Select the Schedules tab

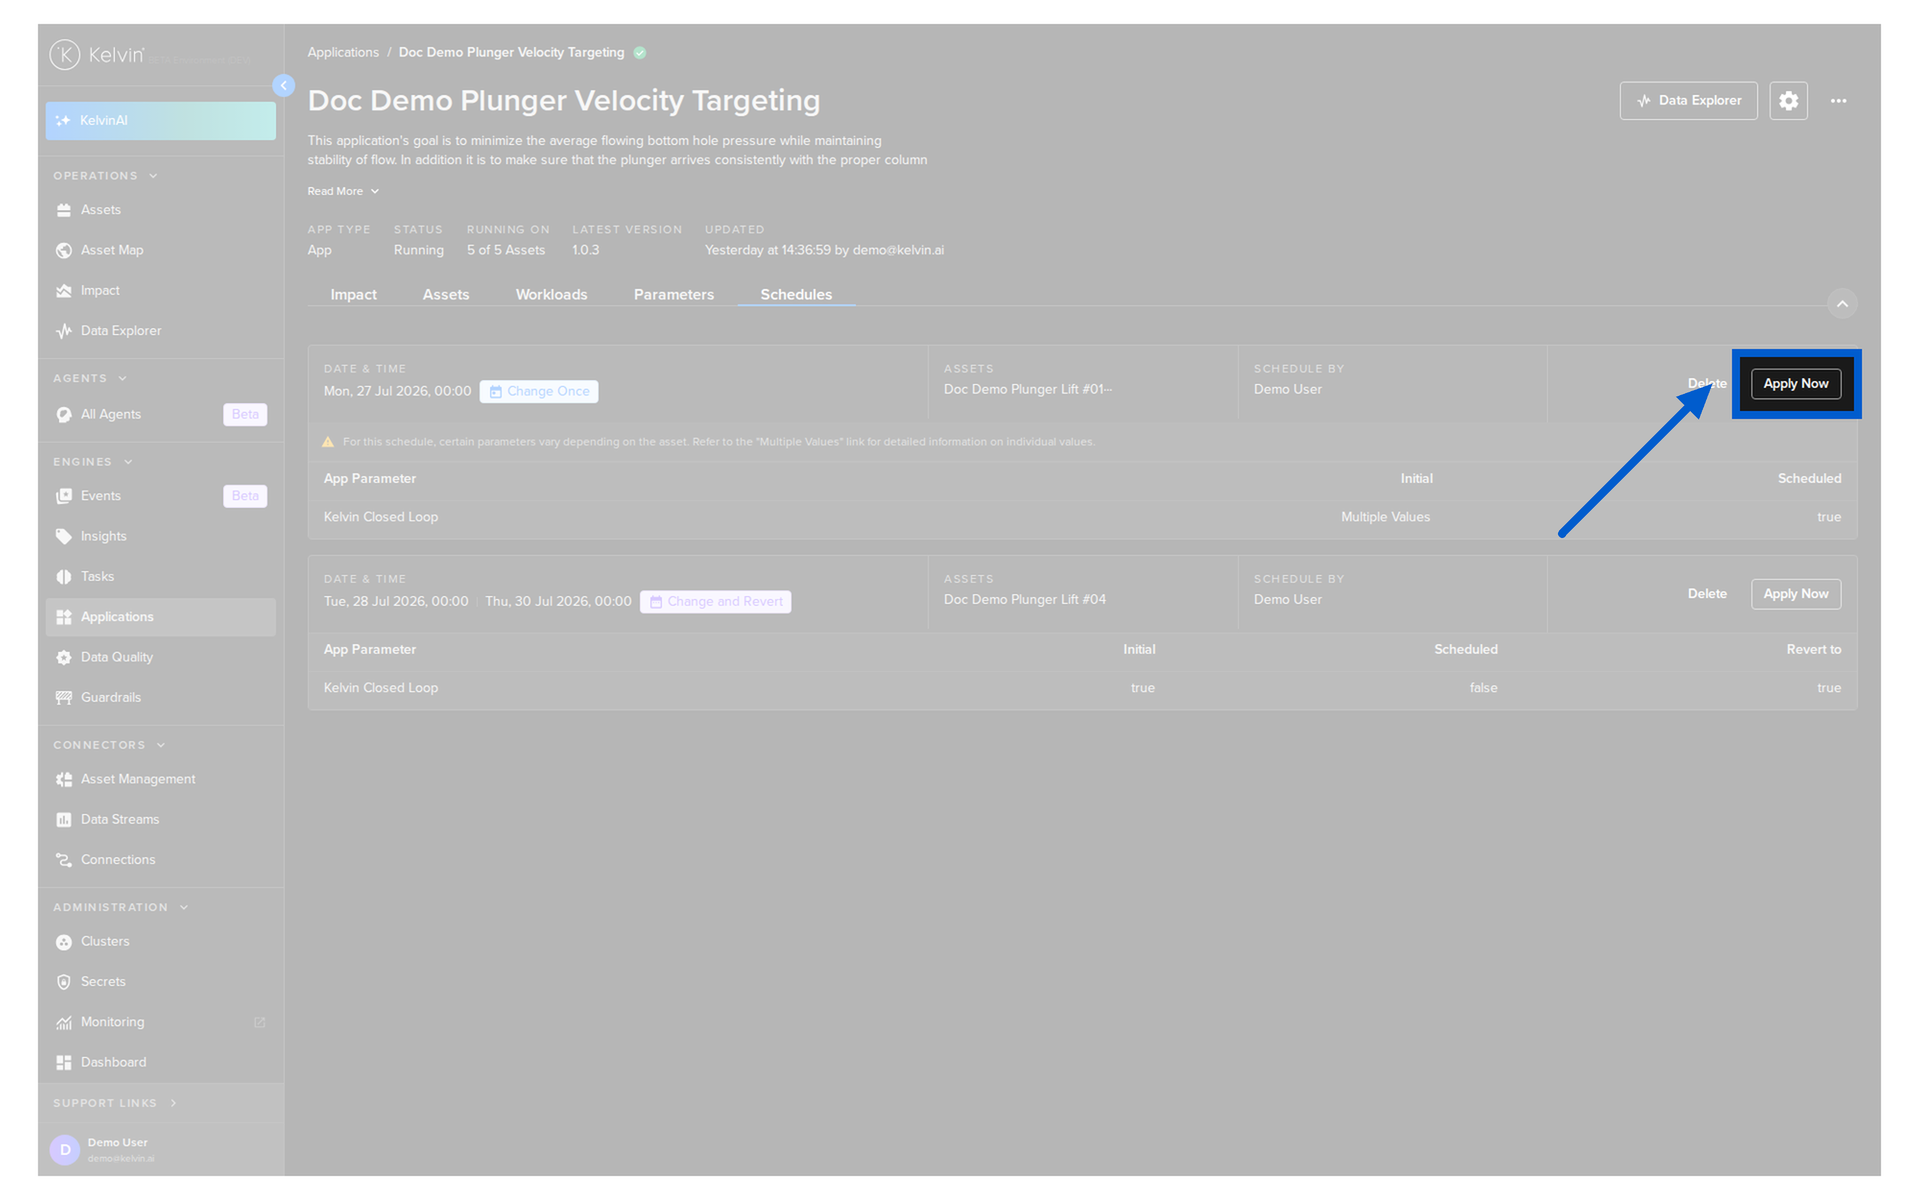click(x=796, y=295)
